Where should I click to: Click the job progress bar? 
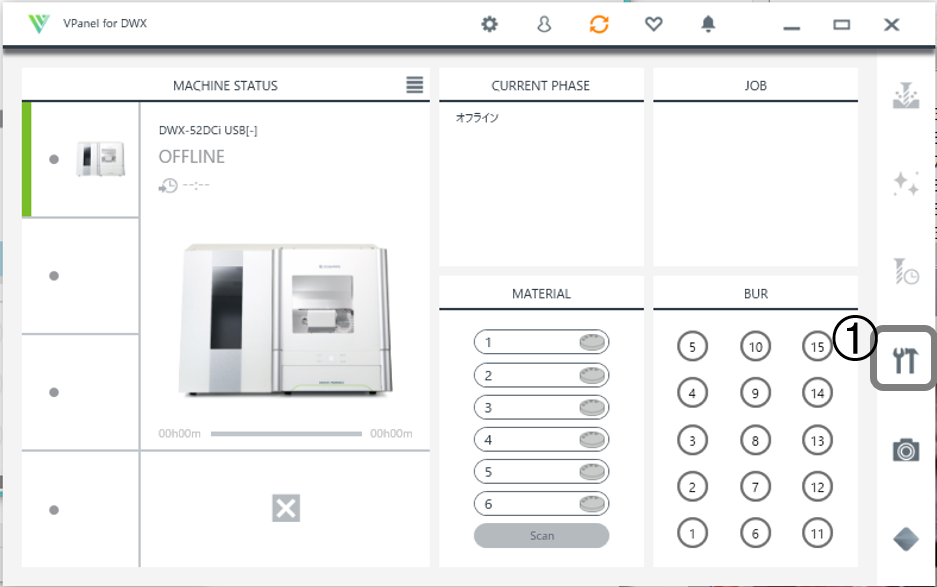pyautogui.click(x=286, y=433)
